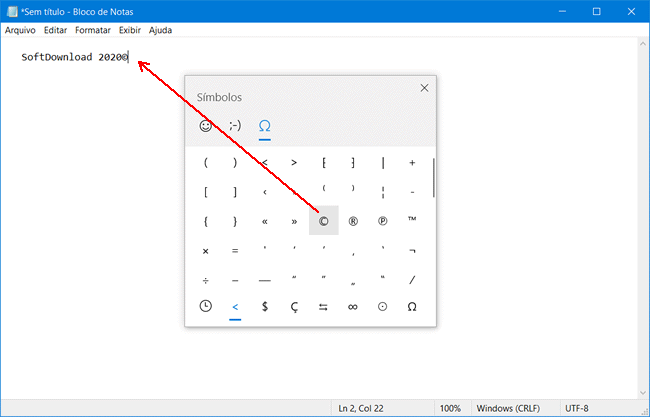Show recently used symbols clock category
This screenshot has width=650, height=417.
tap(206, 308)
